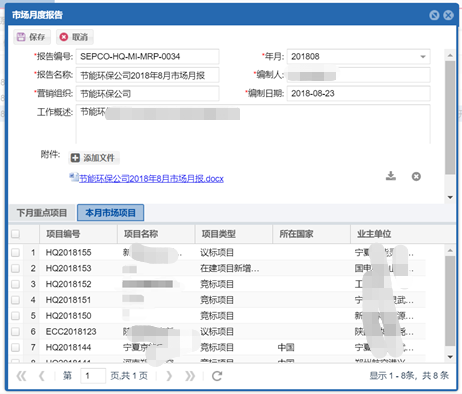The height and width of the screenshot is (394, 462).
Task: Click the page number input box
Action: (x=93, y=376)
